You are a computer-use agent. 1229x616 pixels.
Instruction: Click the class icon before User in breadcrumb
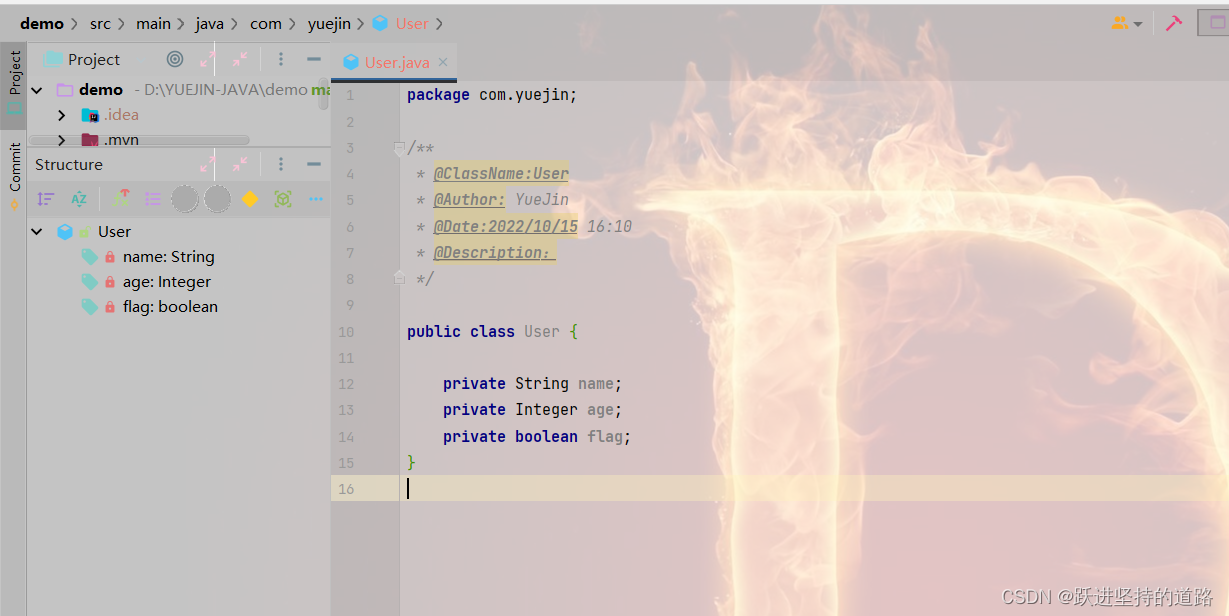[x=380, y=23]
